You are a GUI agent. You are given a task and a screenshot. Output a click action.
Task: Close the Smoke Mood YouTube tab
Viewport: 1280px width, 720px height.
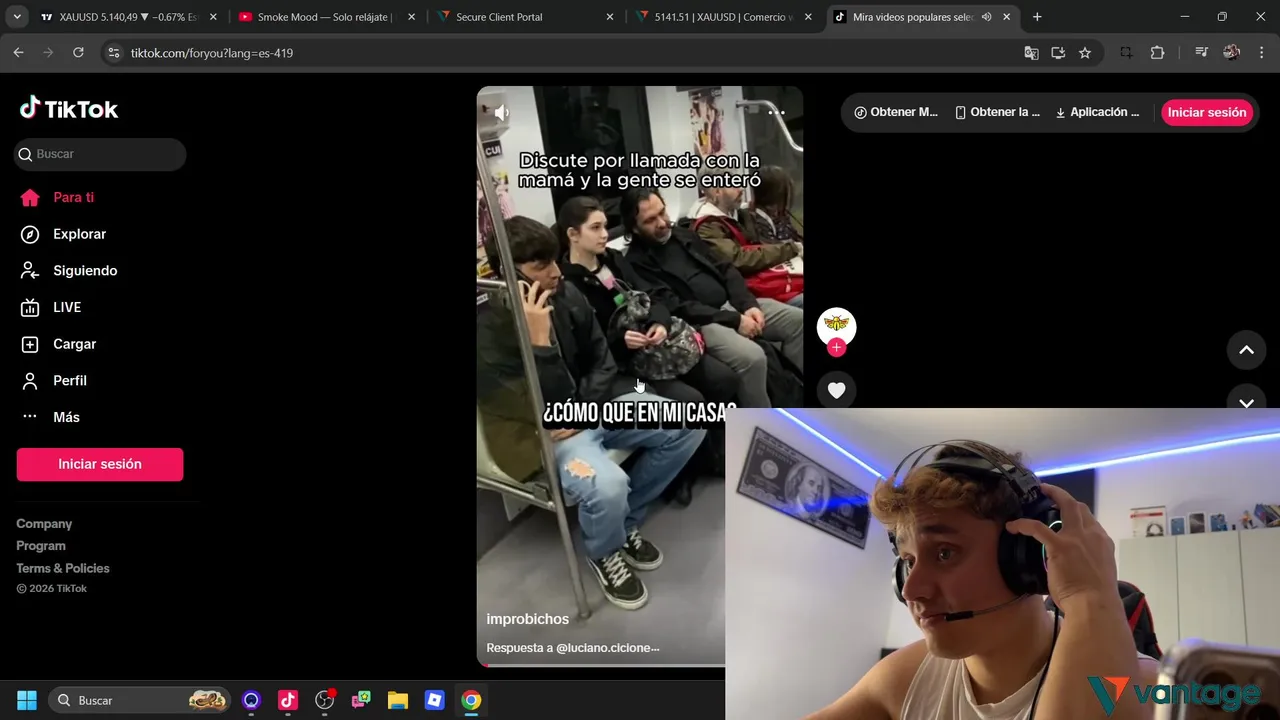click(x=411, y=17)
